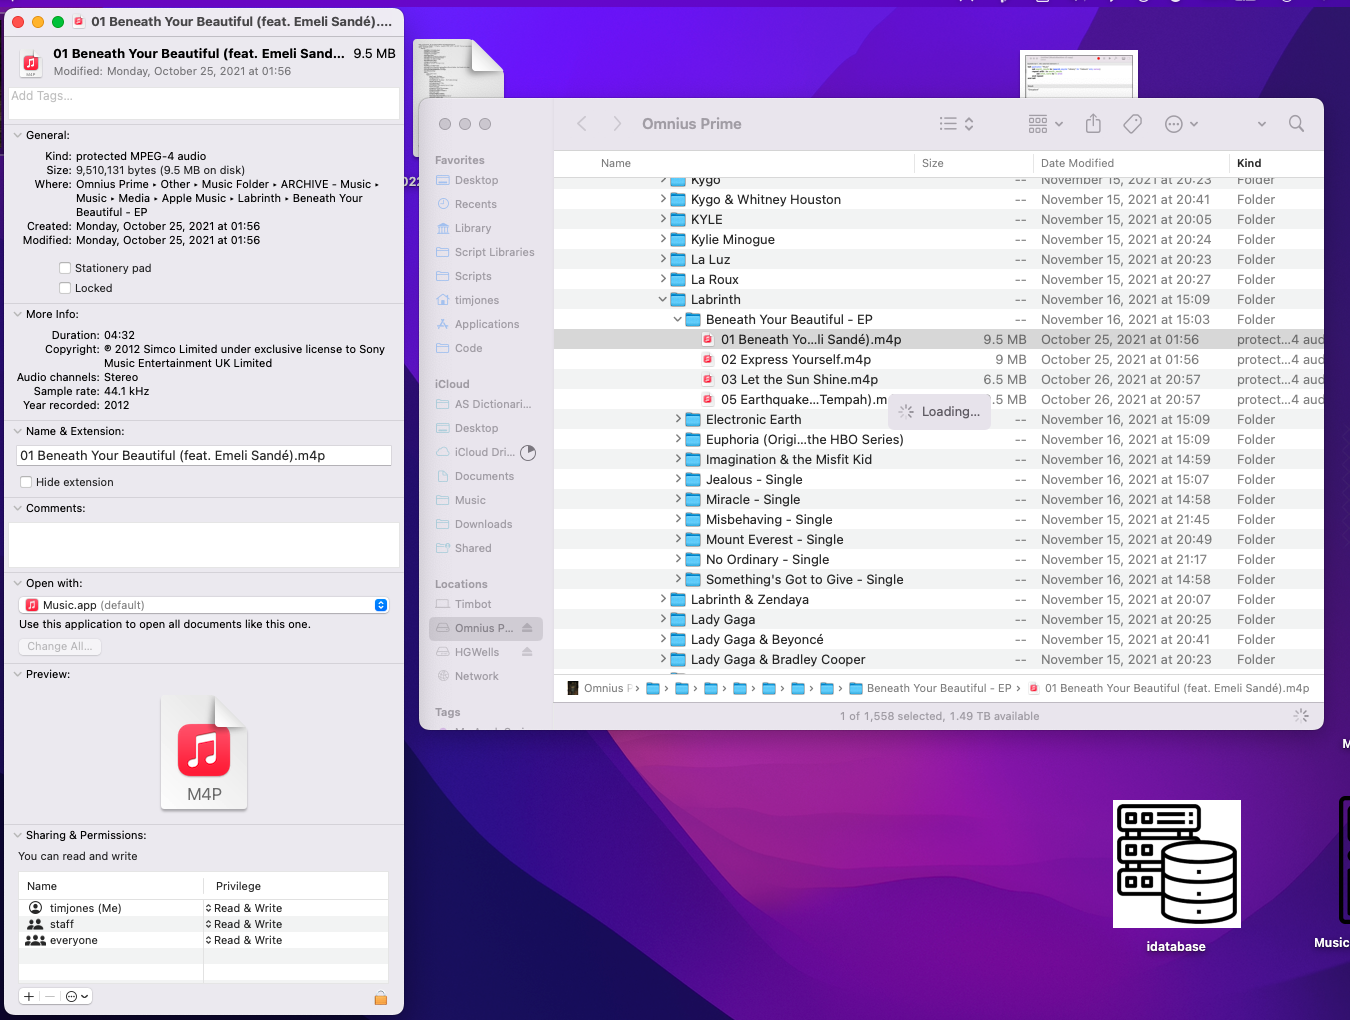Toggle the Hide extension checkbox
This screenshot has width=1350, height=1020.
tap(26, 482)
